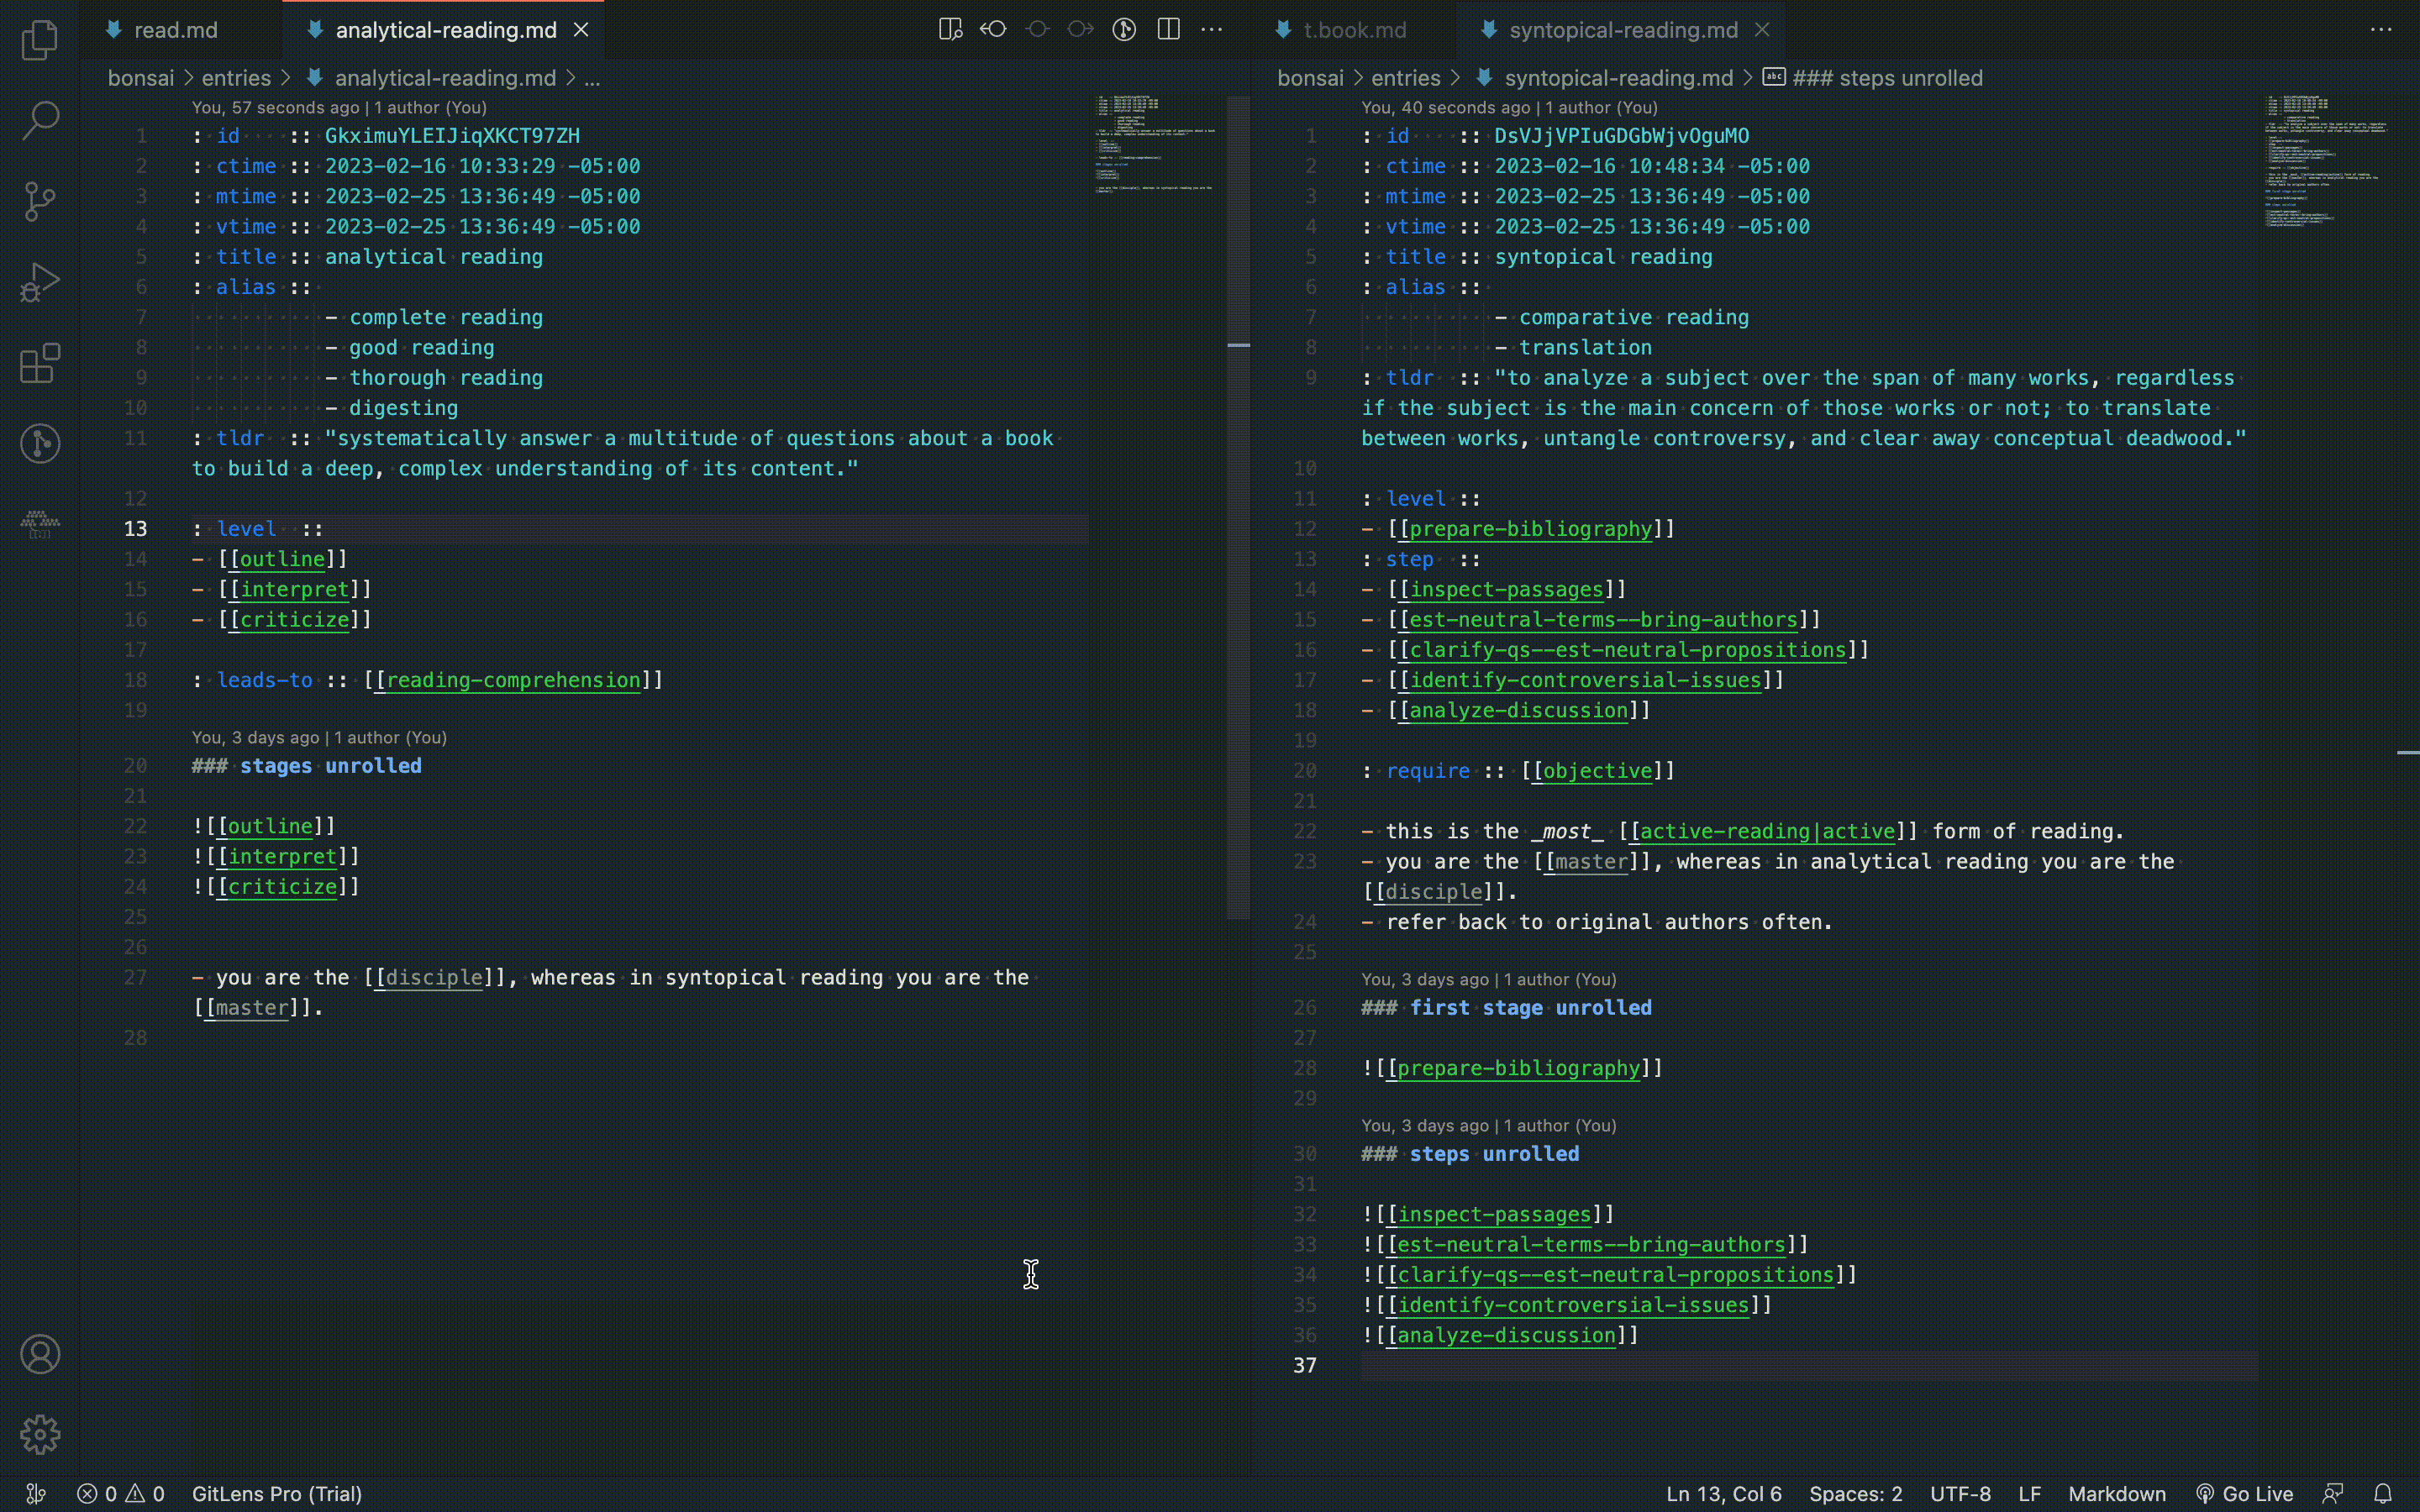Follow the [[outline]] link on line 14
2420x1512 pixels.
click(x=283, y=559)
